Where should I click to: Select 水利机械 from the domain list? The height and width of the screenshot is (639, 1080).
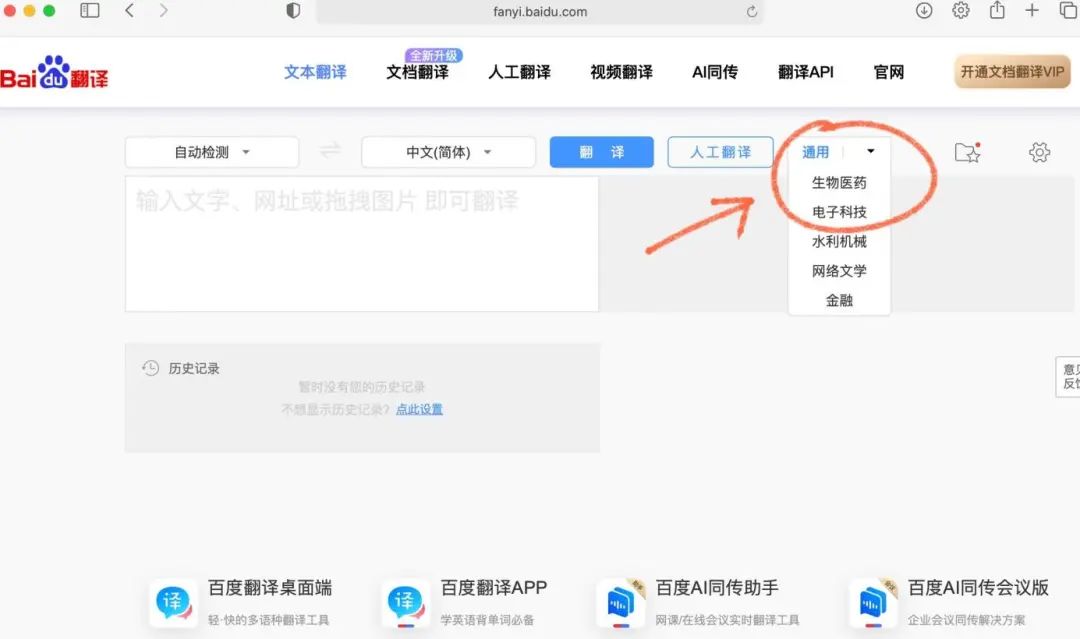pyautogui.click(x=839, y=242)
